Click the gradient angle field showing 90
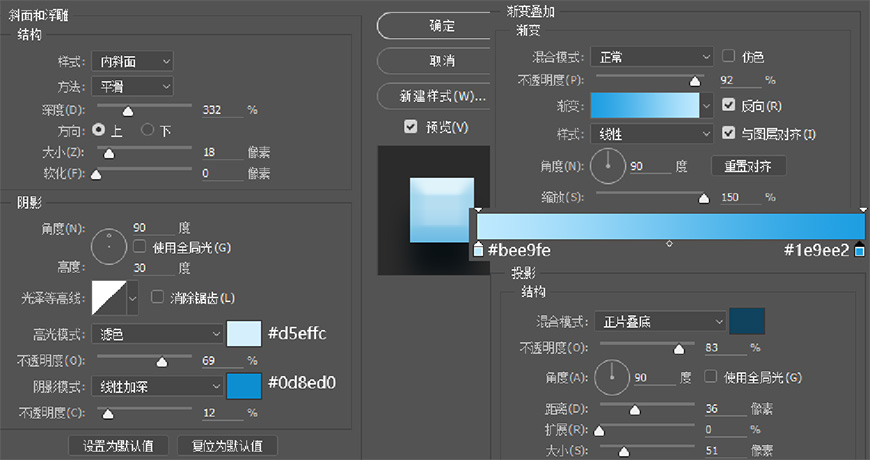Screen dimensions: 870x460 [650, 166]
